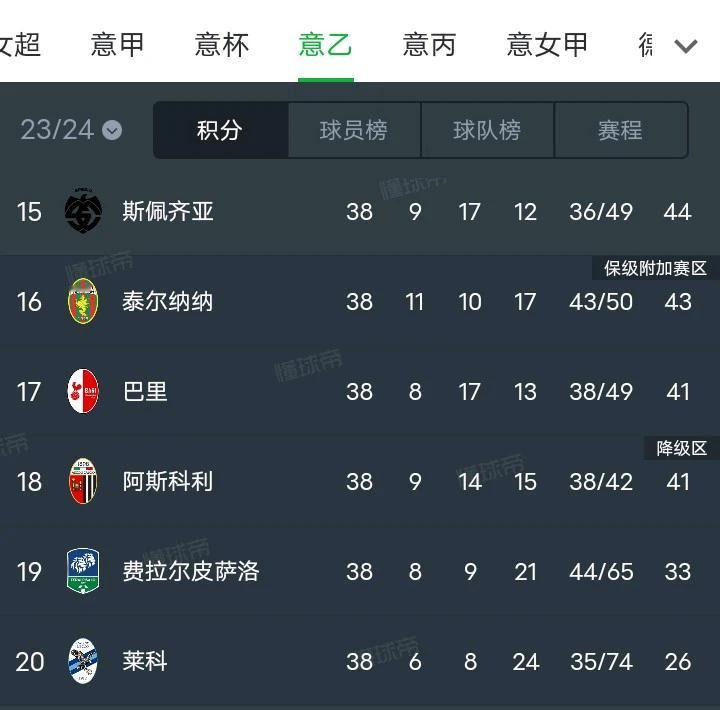
Task: Select the Bari club logo
Action: (83, 391)
